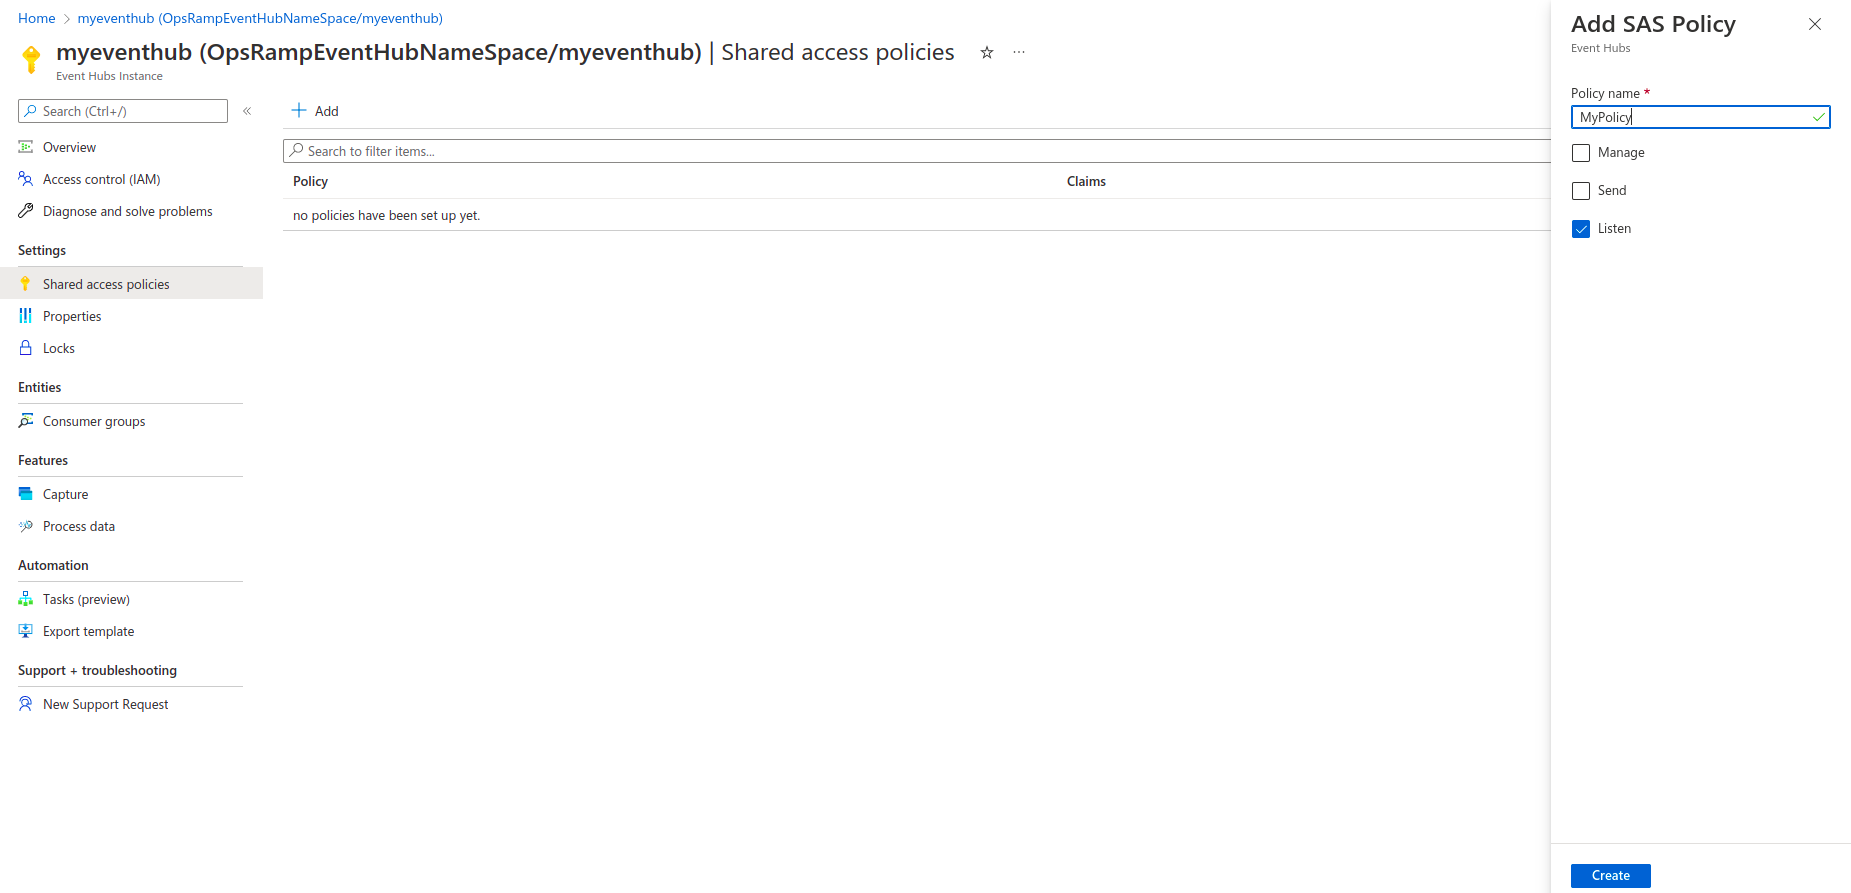Click the Overview icon in sidebar
Screen dimensions: 1851x893
(26, 147)
